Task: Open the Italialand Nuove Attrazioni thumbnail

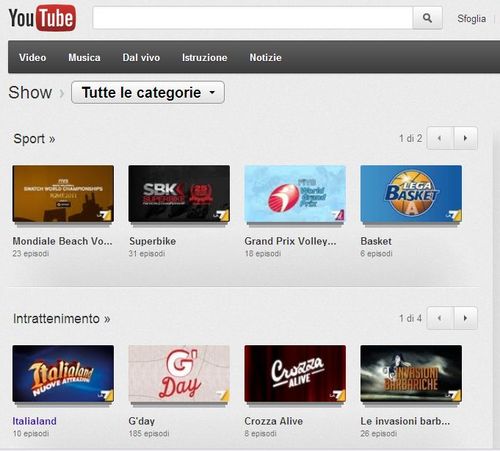Action: click(63, 374)
